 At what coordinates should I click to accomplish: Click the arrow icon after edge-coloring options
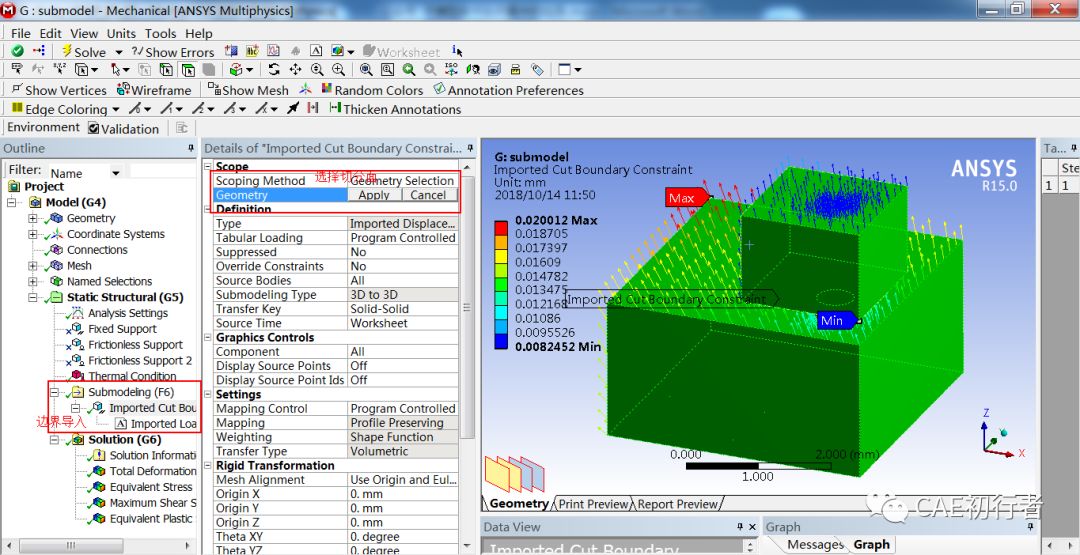tap(294, 108)
